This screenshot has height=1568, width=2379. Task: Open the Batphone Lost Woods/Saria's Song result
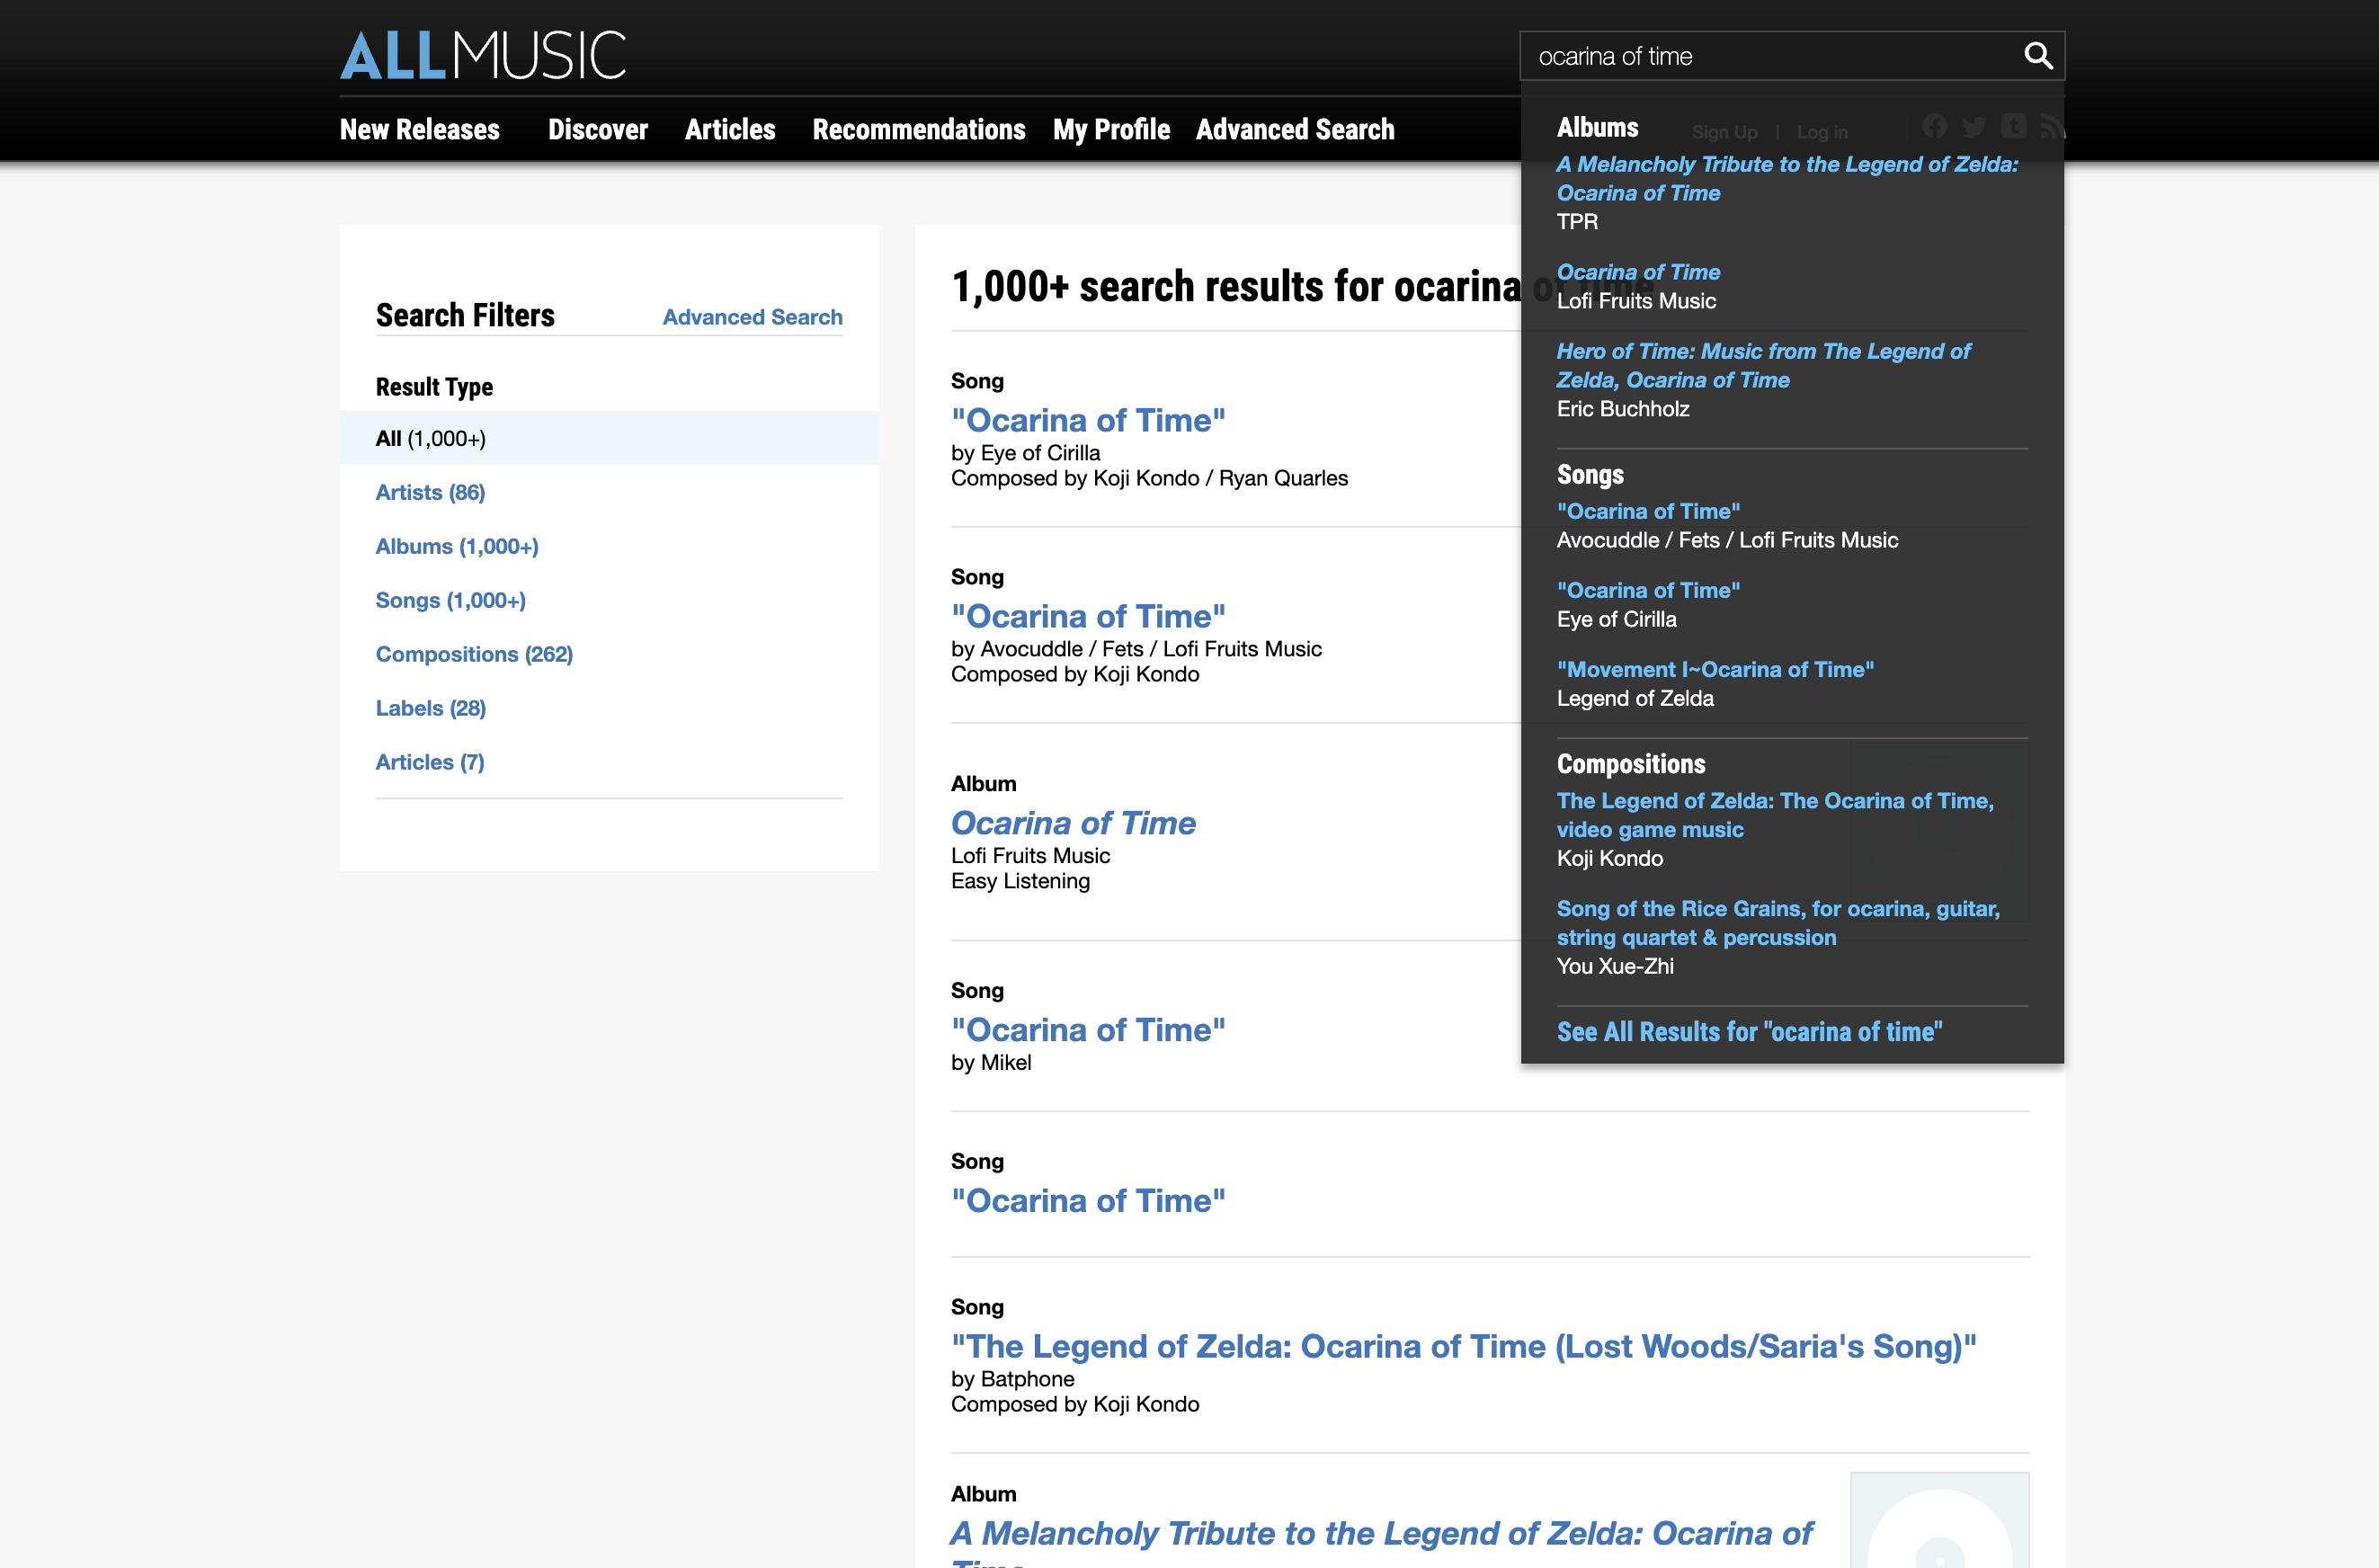1463,1346
